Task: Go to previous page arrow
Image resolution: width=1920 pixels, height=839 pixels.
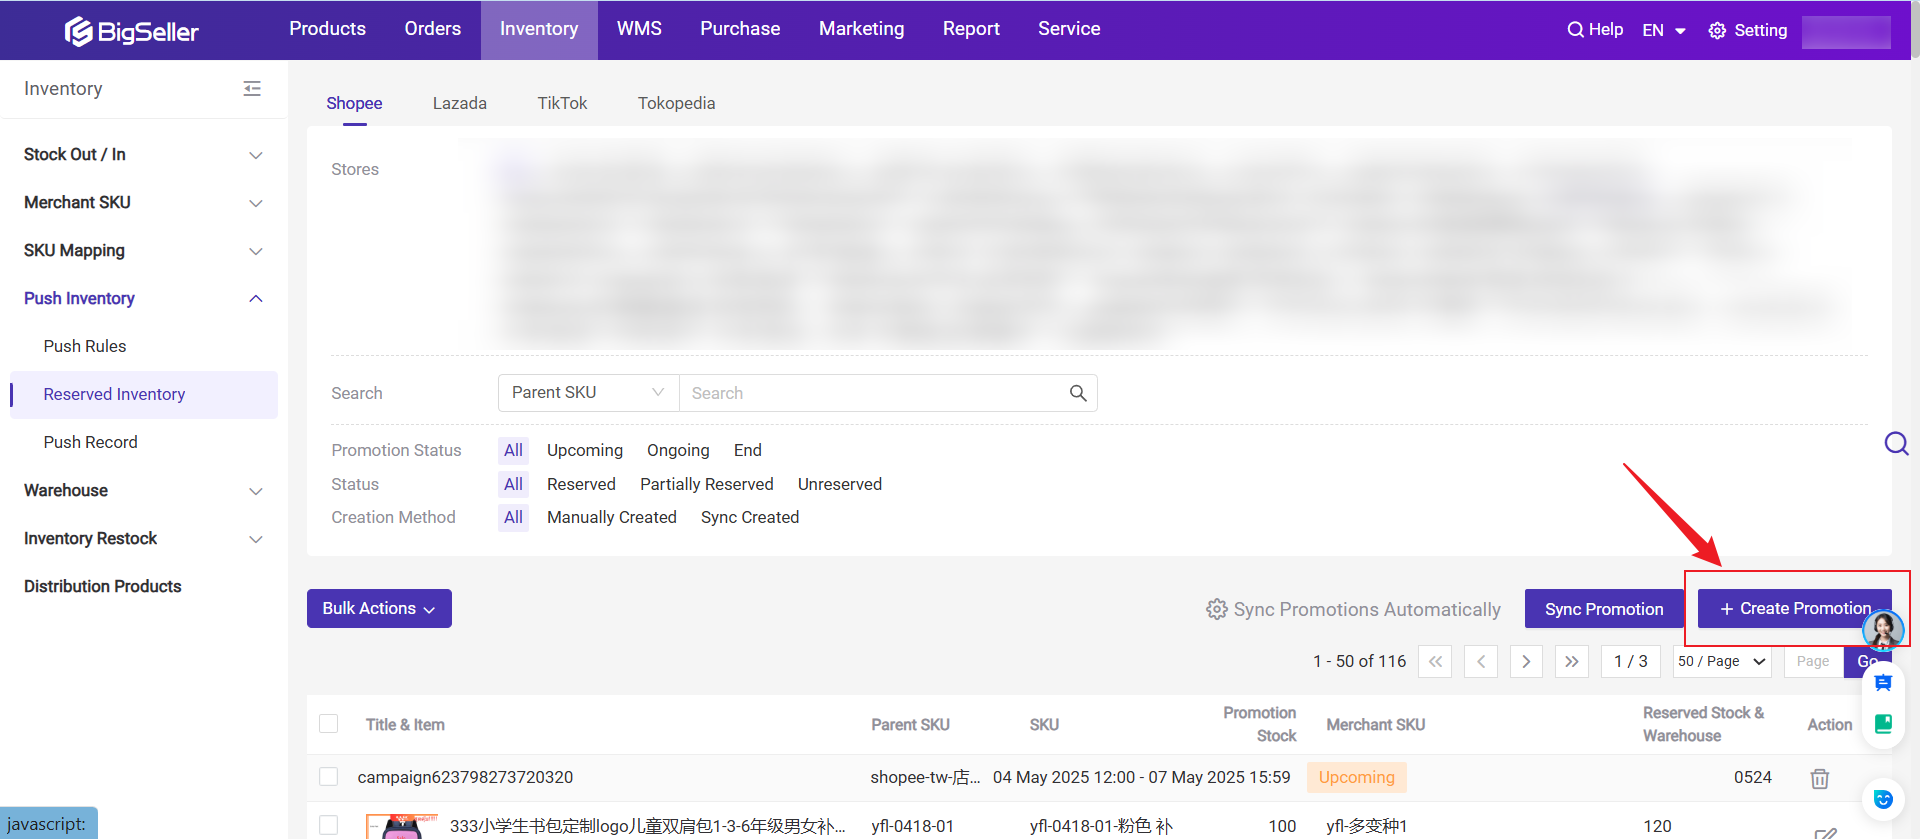Action: coord(1481,661)
